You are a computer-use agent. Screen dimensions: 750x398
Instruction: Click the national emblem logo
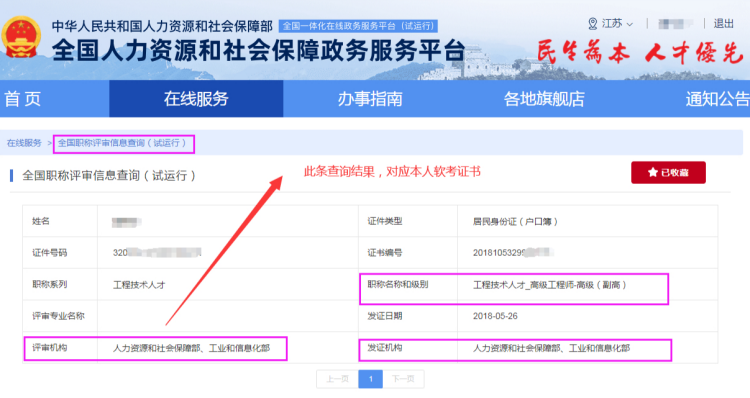pos(21,38)
